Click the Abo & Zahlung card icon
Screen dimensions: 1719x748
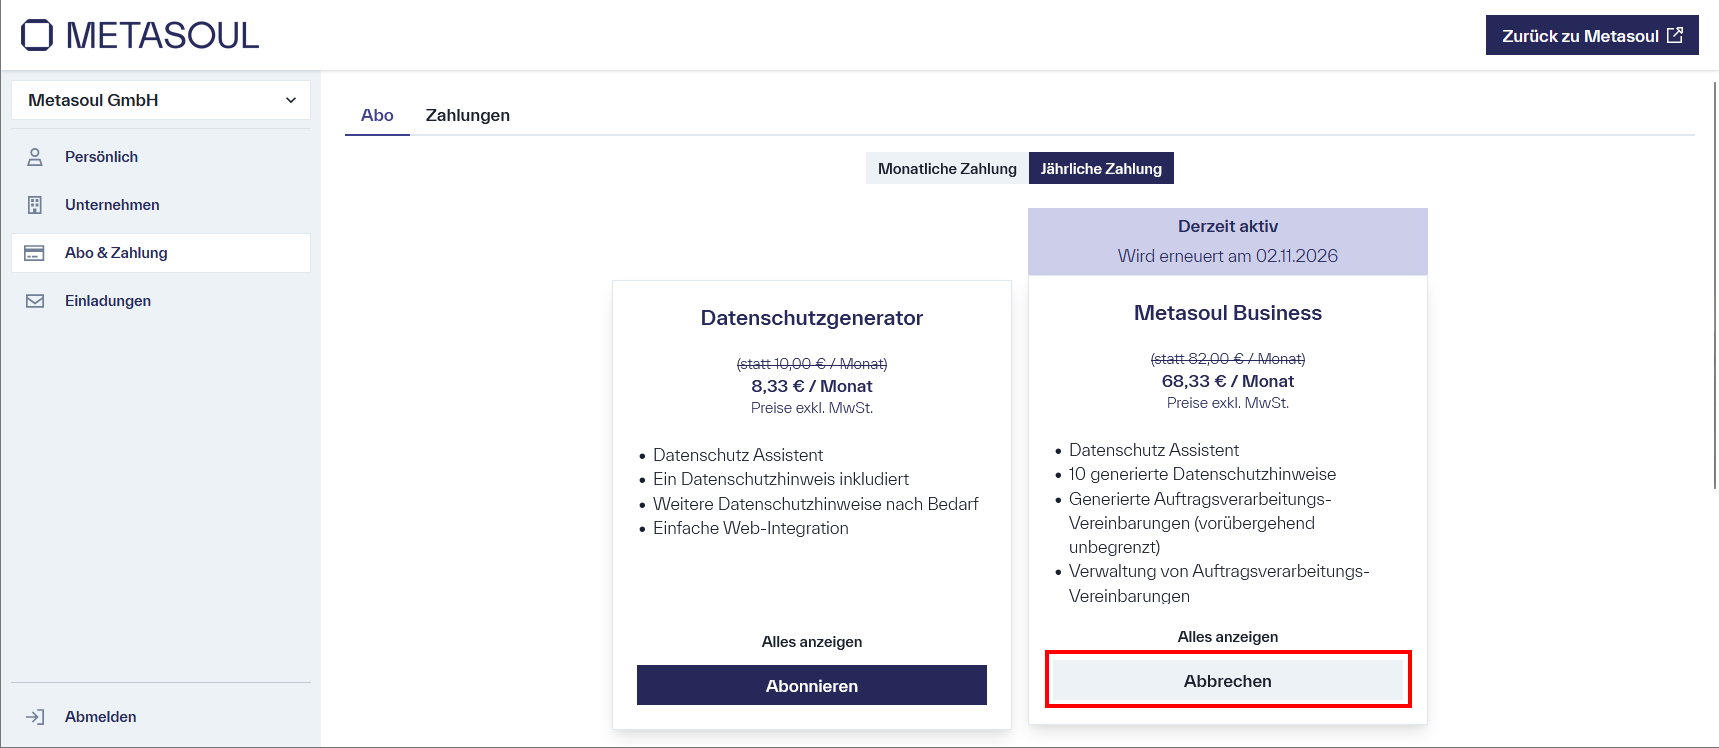(x=34, y=253)
